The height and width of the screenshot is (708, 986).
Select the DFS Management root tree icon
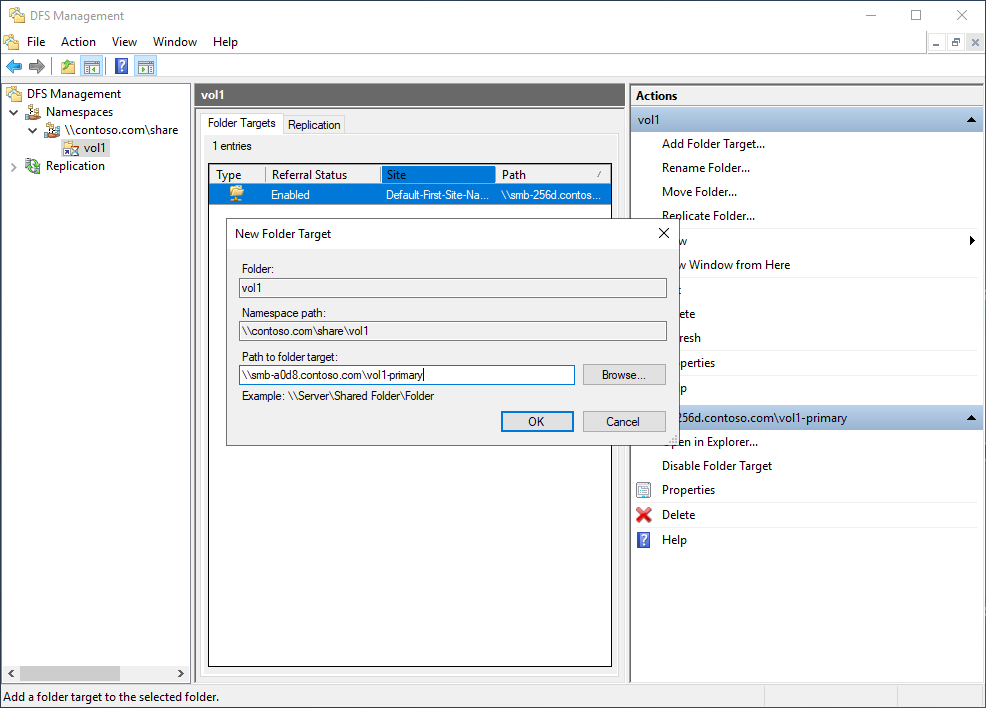click(x=14, y=94)
